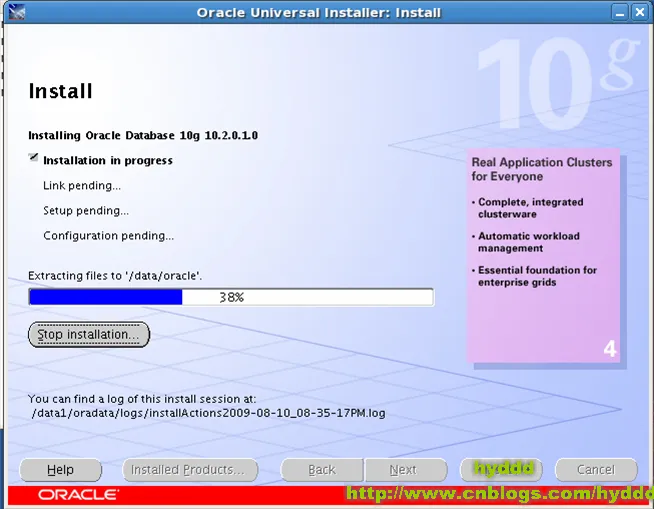Click the Real Application Clusters info panel
Viewport: 654px width, 509px height.
pos(543,255)
